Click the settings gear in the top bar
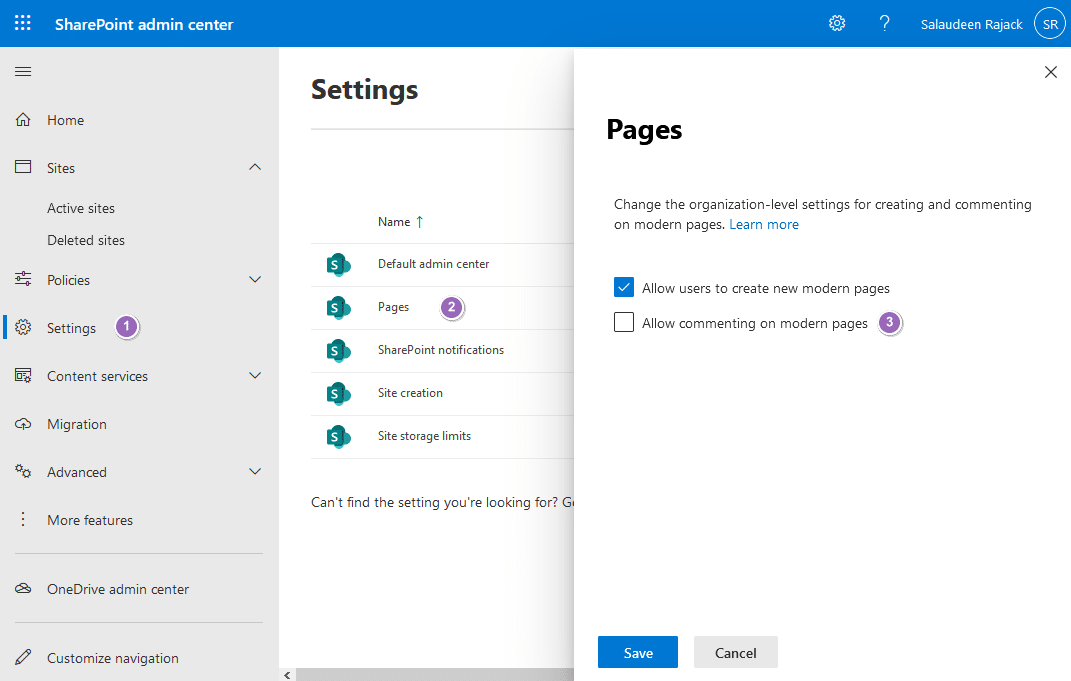The width and height of the screenshot is (1071, 681). tap(837, 22)
